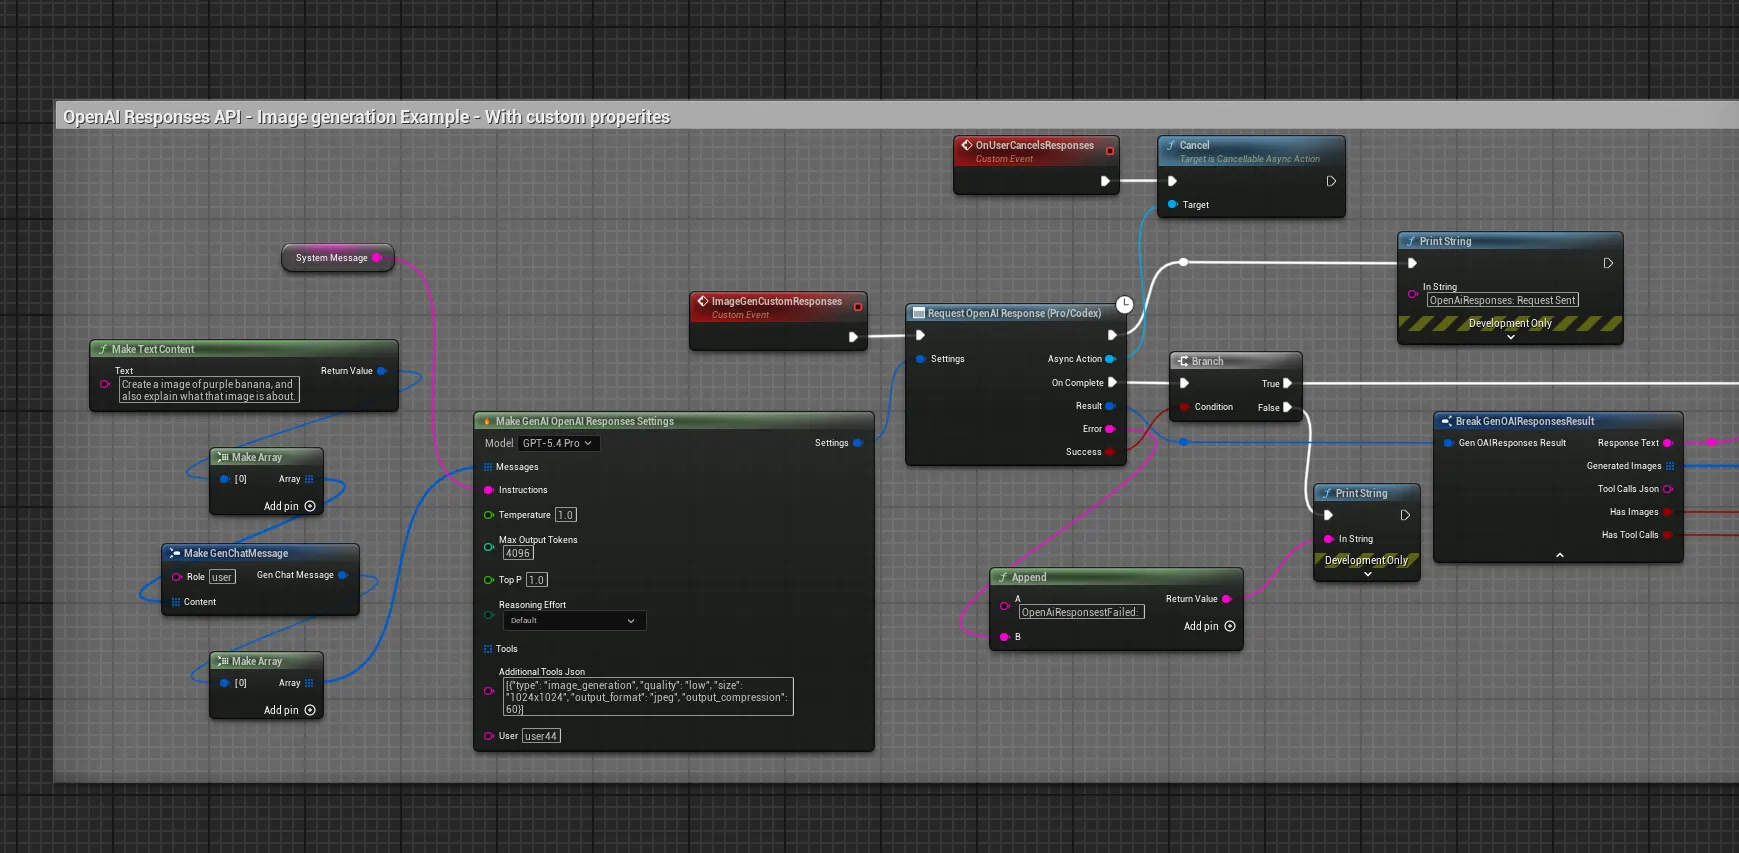Click the System Message magenta output pin
The width and height of the screenshot is (1739, 853).
(377, 258)
